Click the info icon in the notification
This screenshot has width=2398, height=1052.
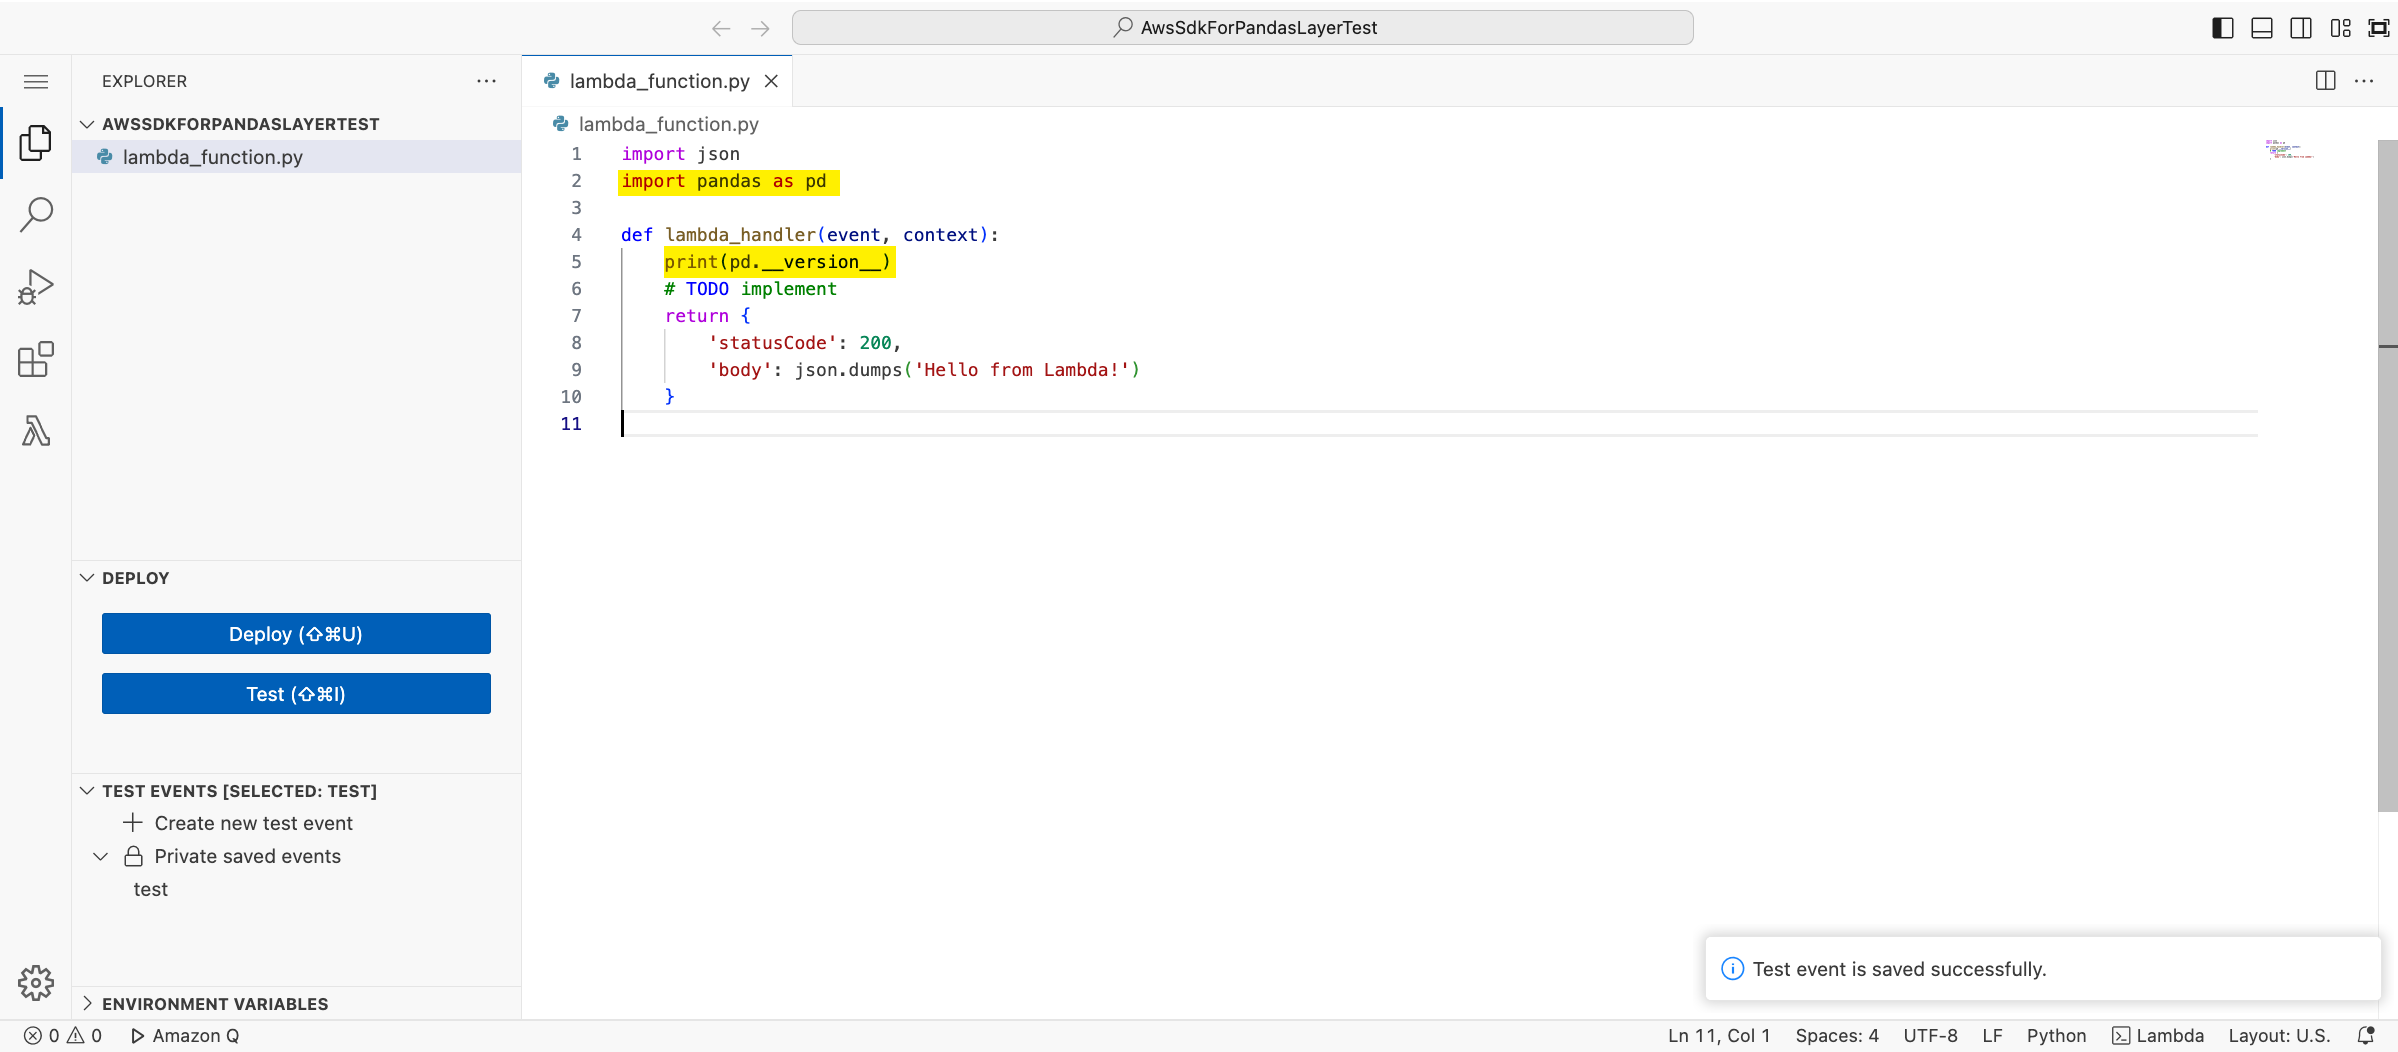(1732, 969)
